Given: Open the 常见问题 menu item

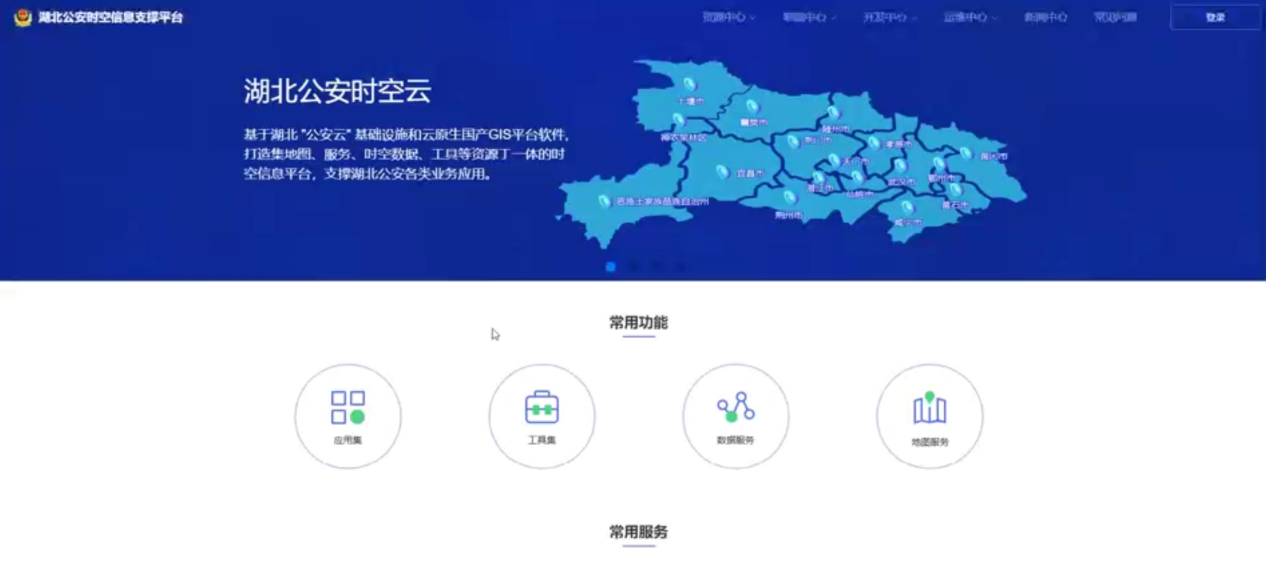Looking at the screenshot, I should (x=1115, y=17).
